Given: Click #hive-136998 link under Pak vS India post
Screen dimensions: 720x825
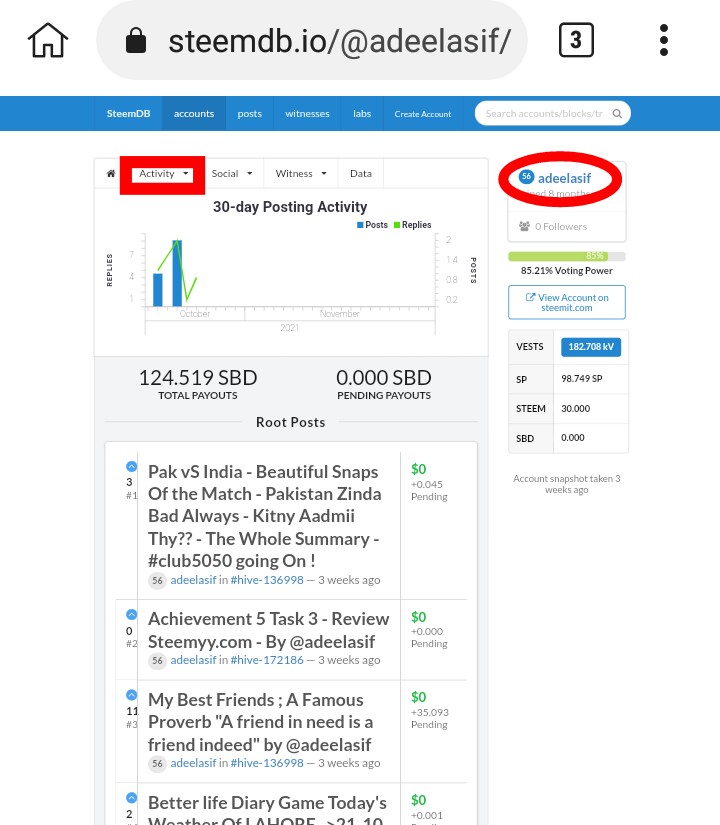Looking at the screenshot, I should [x=267, y=580].
